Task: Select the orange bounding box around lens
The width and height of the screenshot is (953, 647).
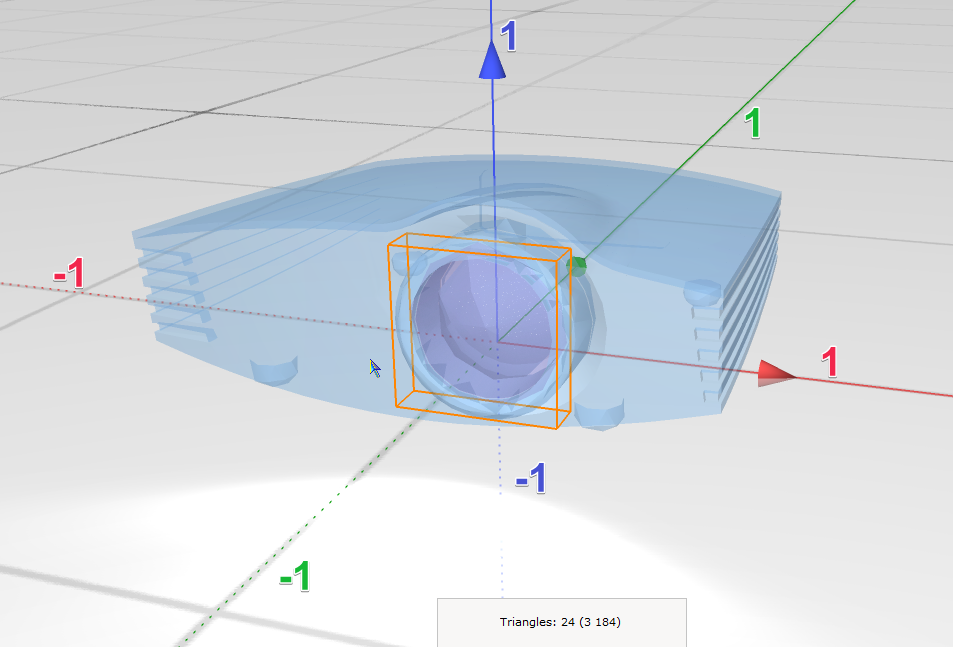Action: click(x=480, y=330)
